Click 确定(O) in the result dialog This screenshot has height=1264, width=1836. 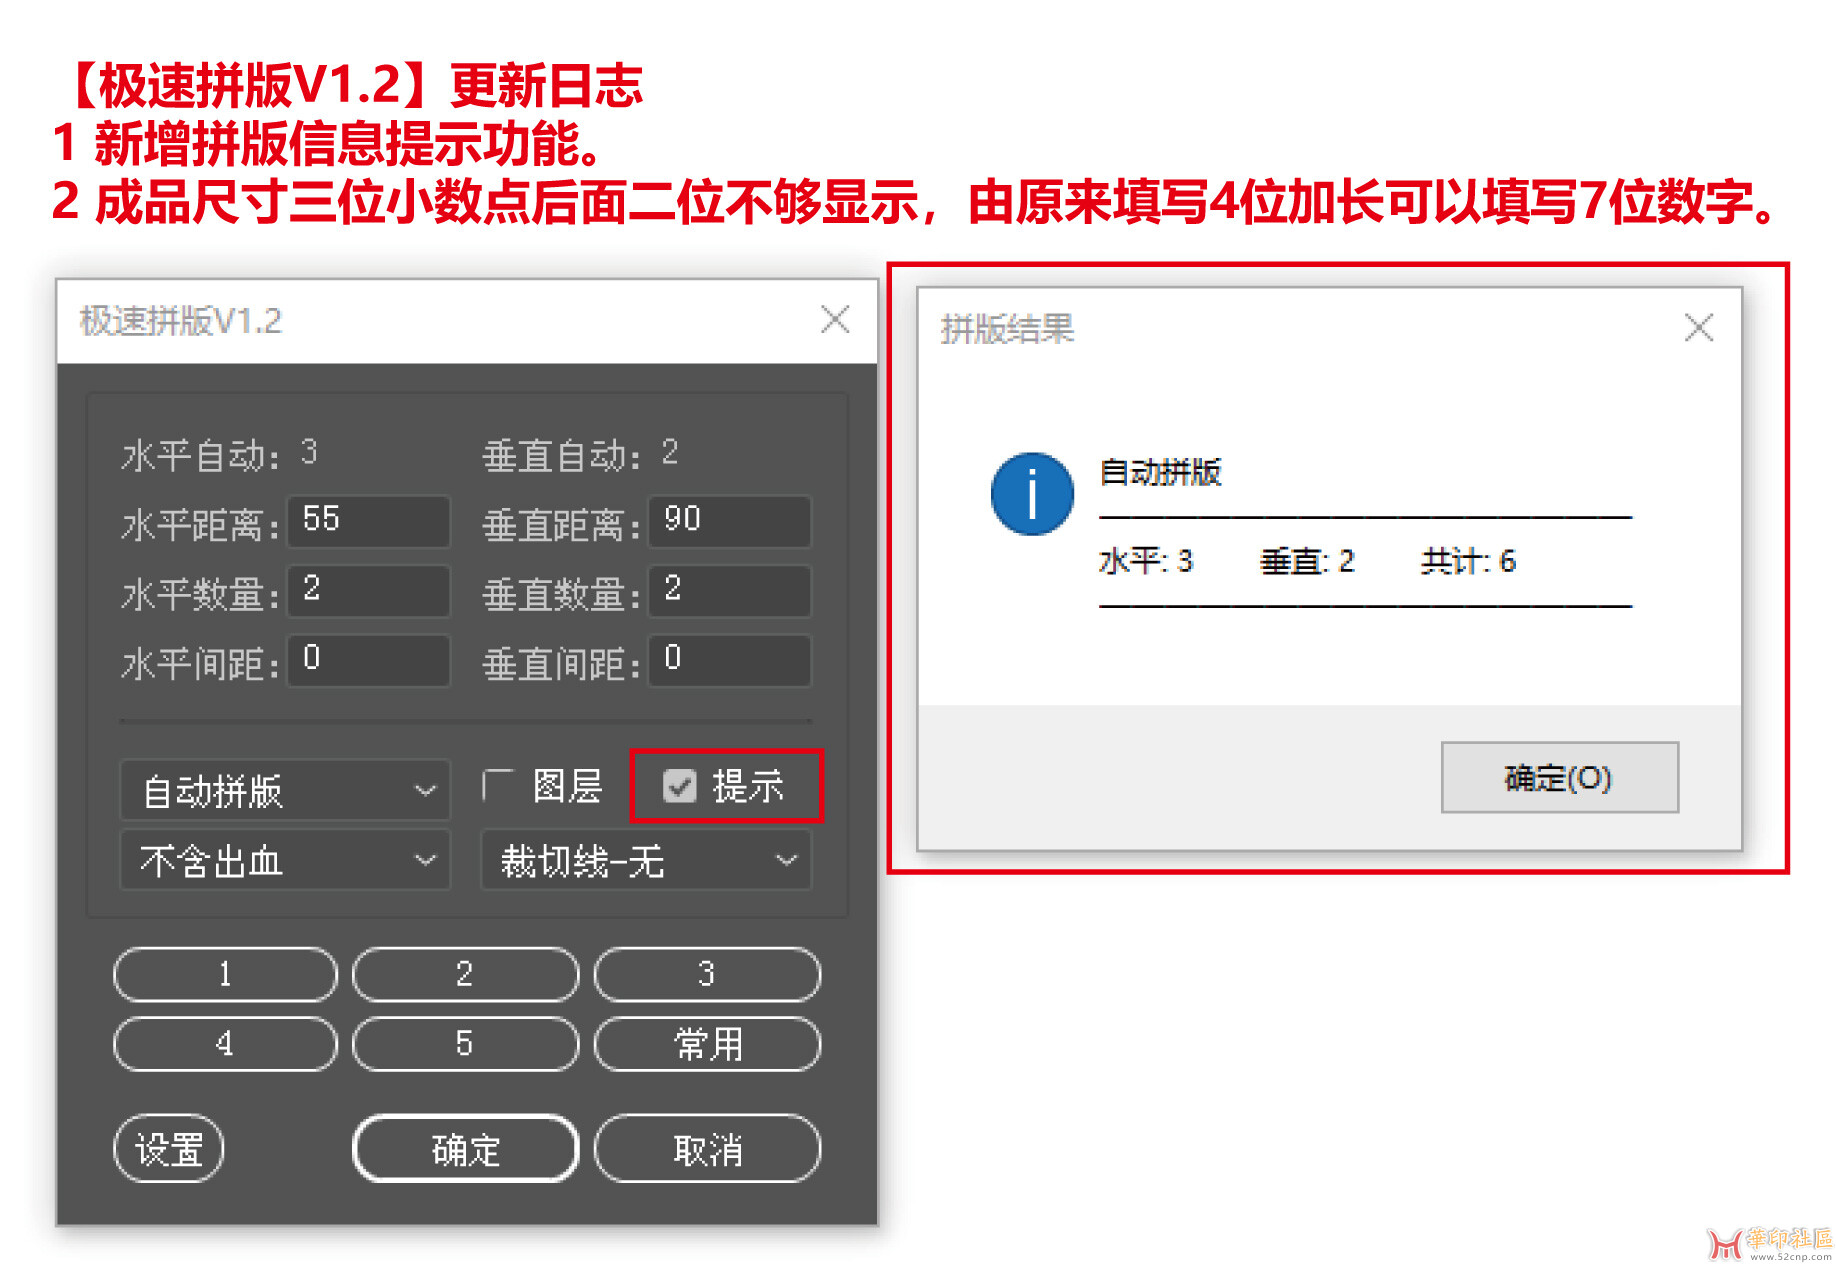click(x=1559, y=777)
